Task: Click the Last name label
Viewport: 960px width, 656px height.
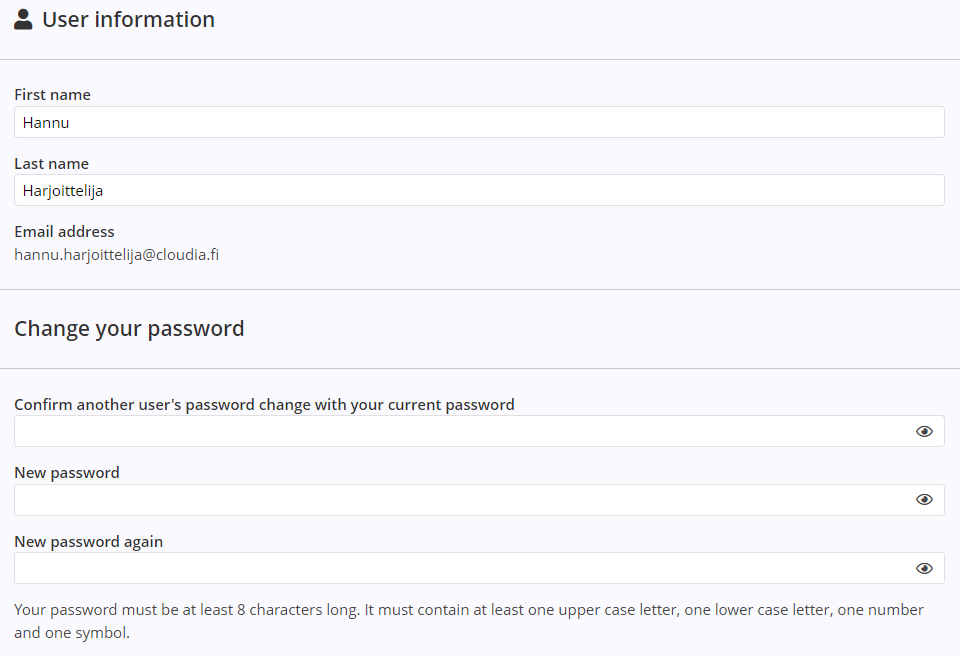Action: point(51,164)
